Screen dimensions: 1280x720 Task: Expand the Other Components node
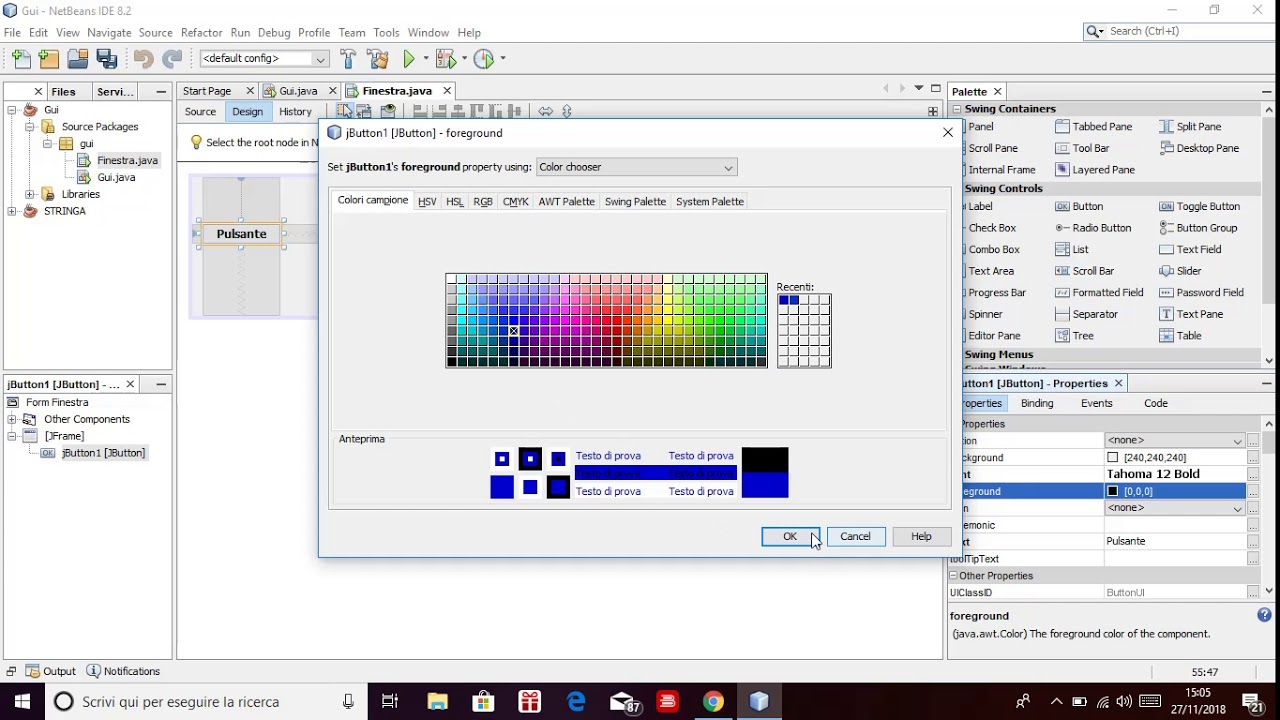coord(12,419)
